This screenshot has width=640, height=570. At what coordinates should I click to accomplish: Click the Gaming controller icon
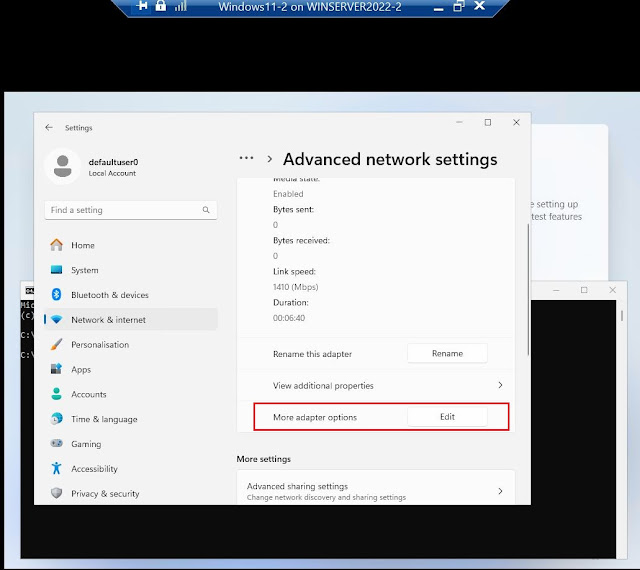click(x=56, y=443)
